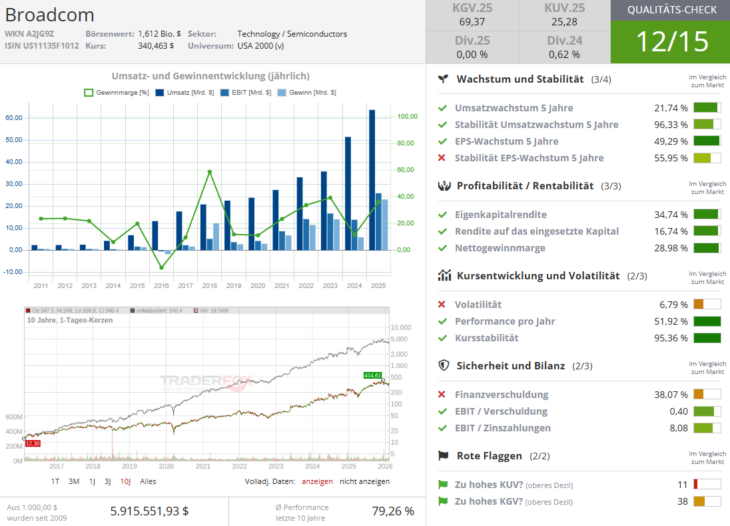The image size is (730, 526).
Task: Click the Rote Flaggen flag icon
Action: tap(443, 456)
